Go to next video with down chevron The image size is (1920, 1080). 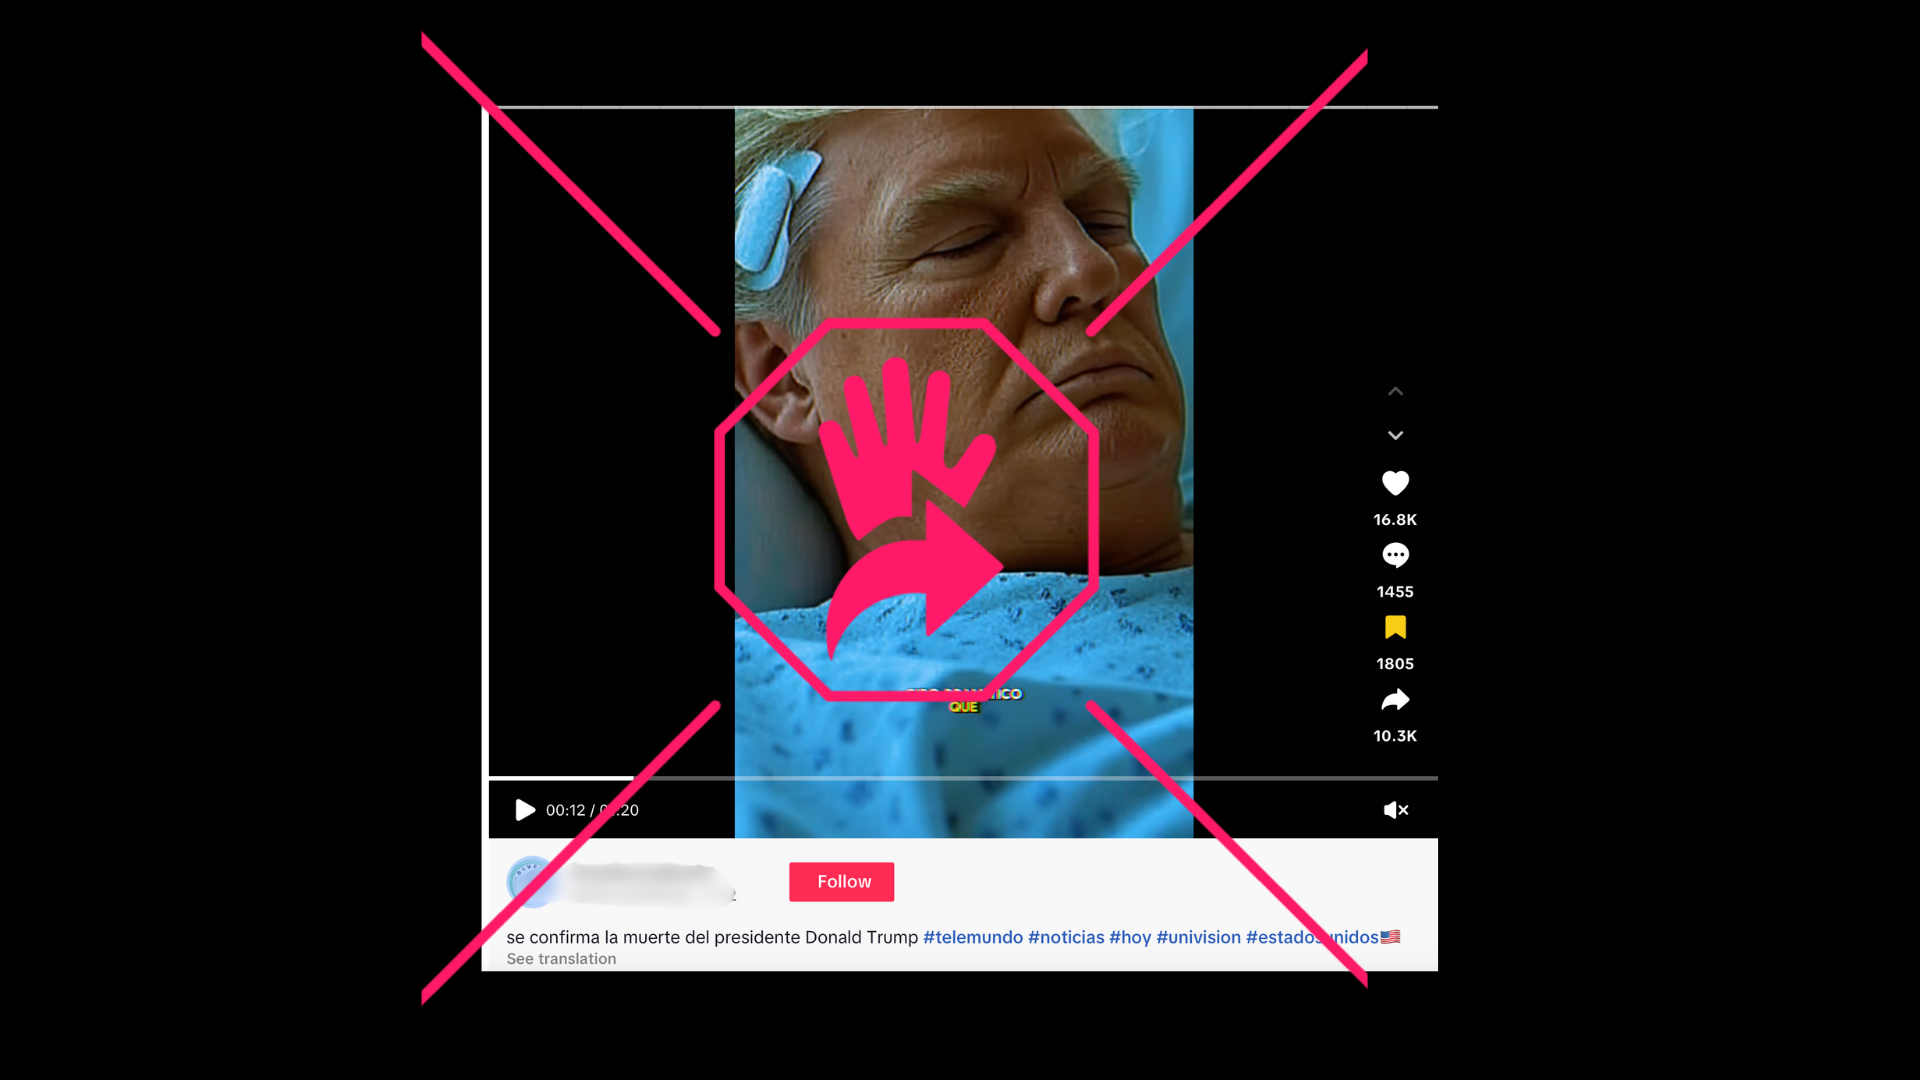[x=1395, y=436]
